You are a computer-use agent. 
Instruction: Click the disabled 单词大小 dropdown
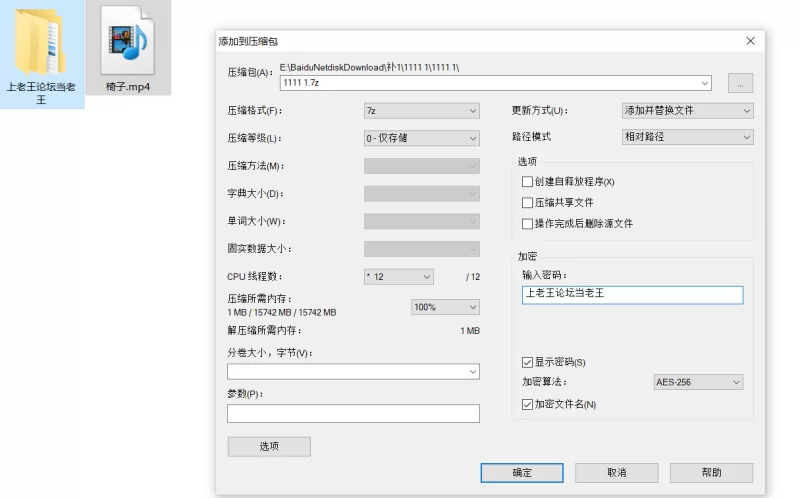click(421, 221)
